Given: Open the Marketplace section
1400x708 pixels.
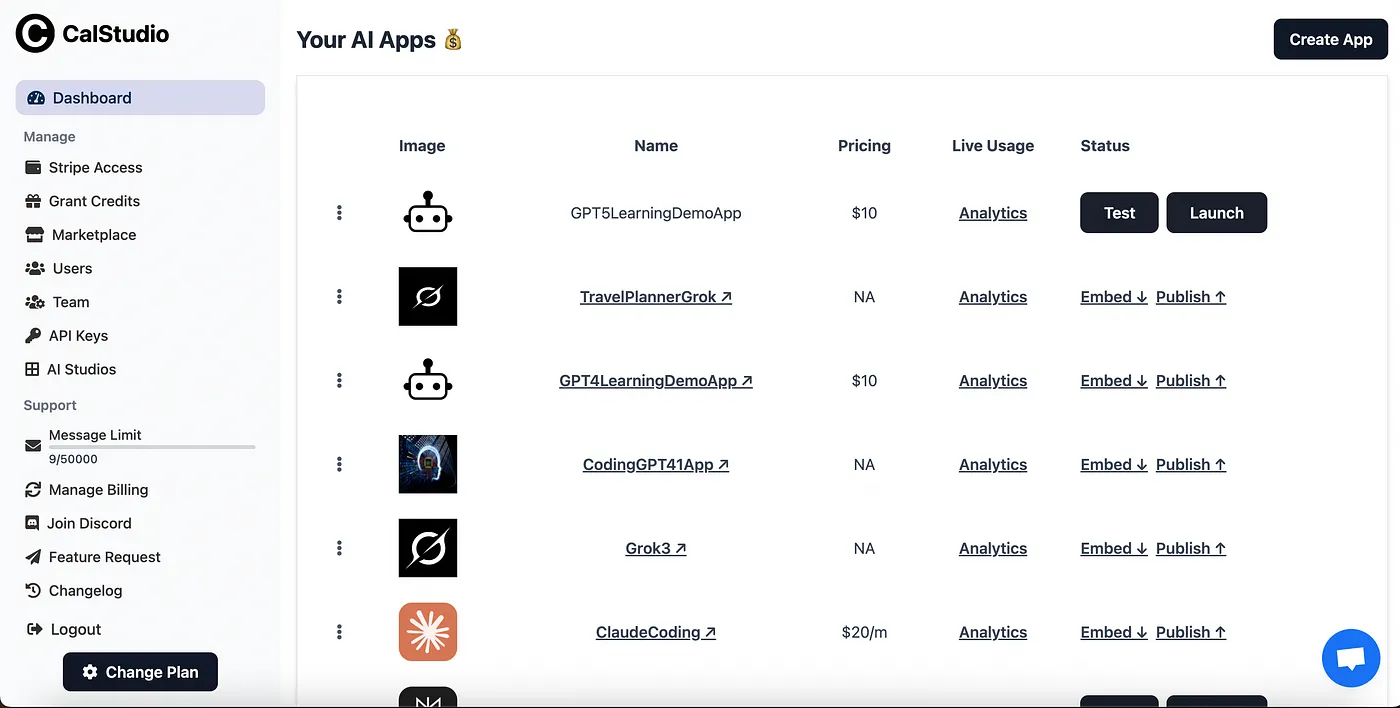Looking at the screenshot, I should point(93,234).
